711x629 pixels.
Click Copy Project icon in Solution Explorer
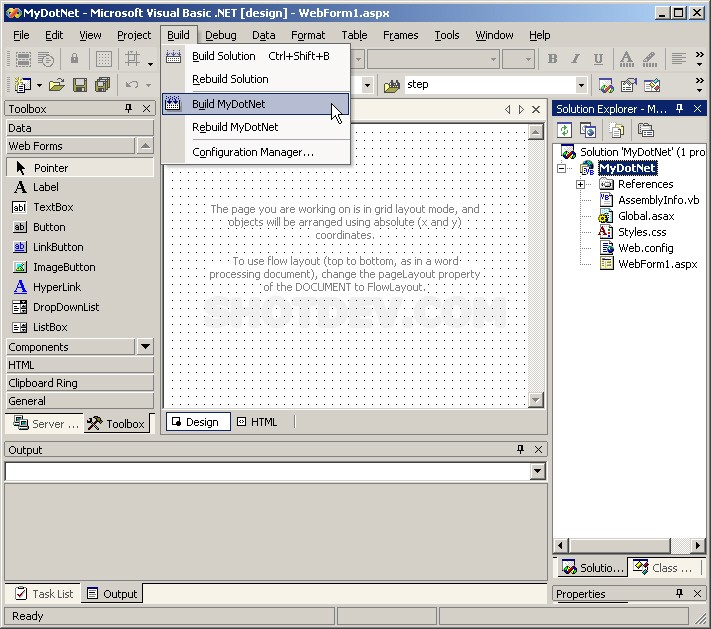(x=588, y=131)
